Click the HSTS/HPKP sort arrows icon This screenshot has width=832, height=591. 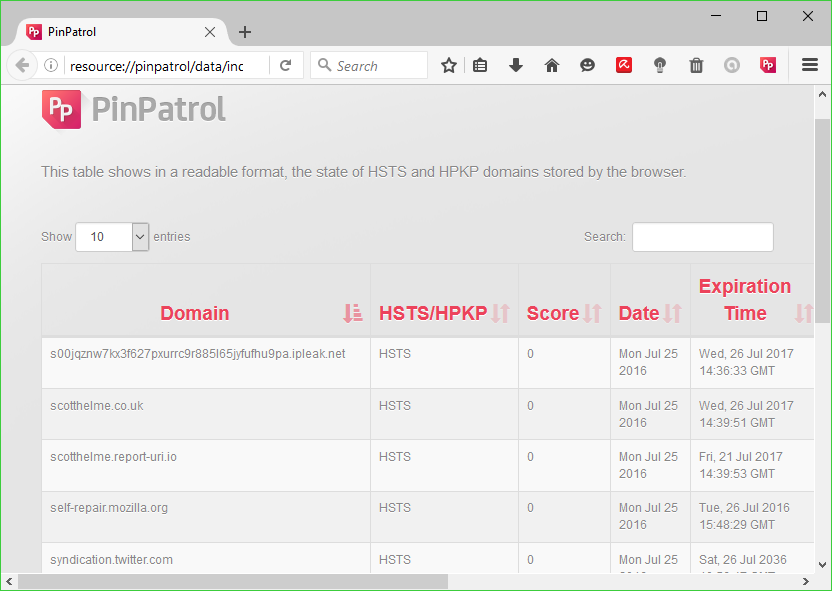(x=500, y=313)
